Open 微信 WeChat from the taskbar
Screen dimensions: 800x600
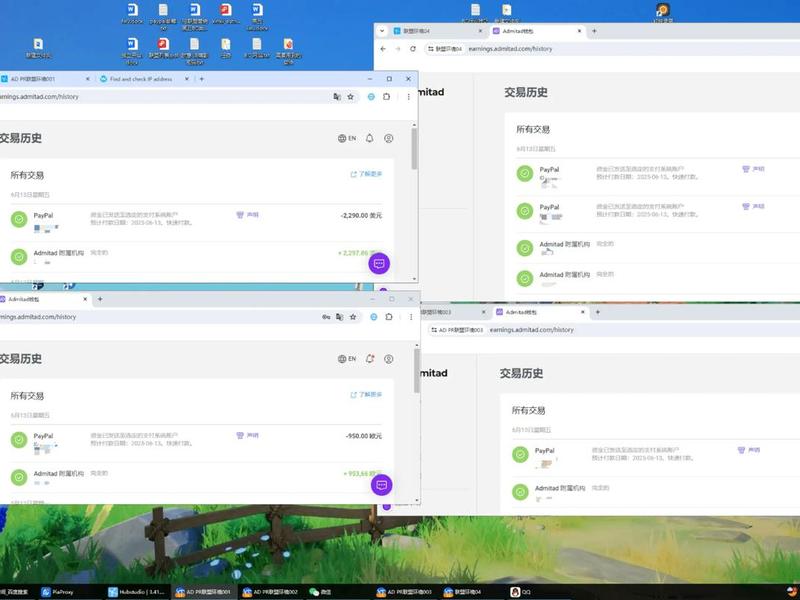[x=321, y=592]
